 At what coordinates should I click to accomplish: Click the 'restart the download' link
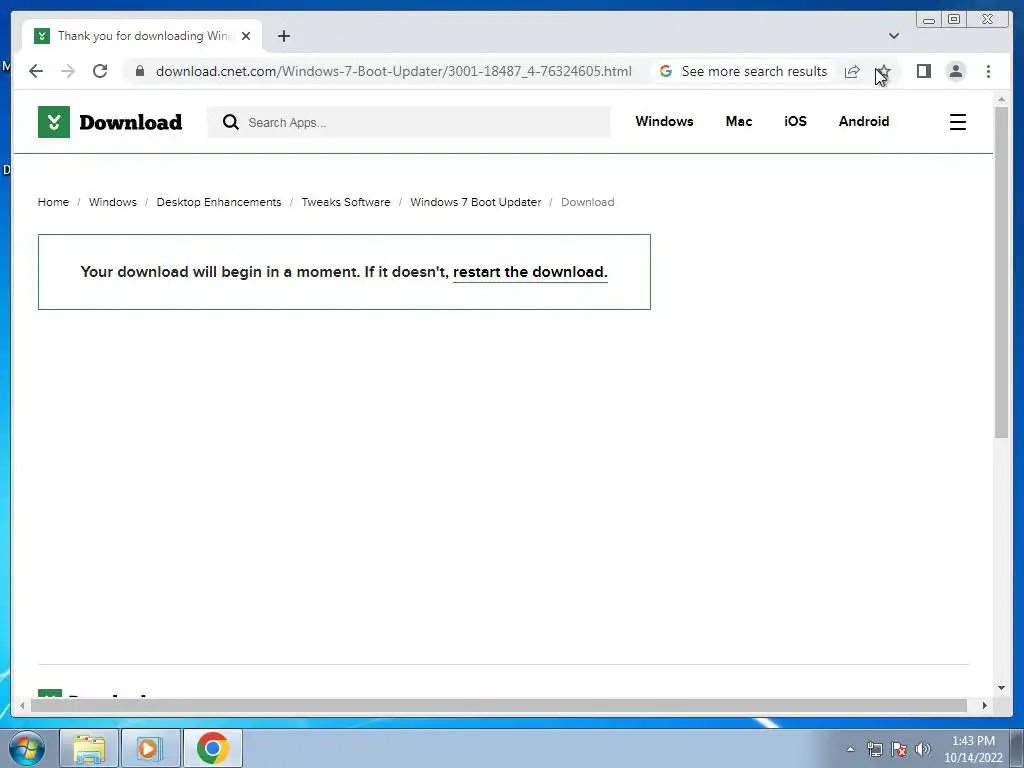click(530, 272)
